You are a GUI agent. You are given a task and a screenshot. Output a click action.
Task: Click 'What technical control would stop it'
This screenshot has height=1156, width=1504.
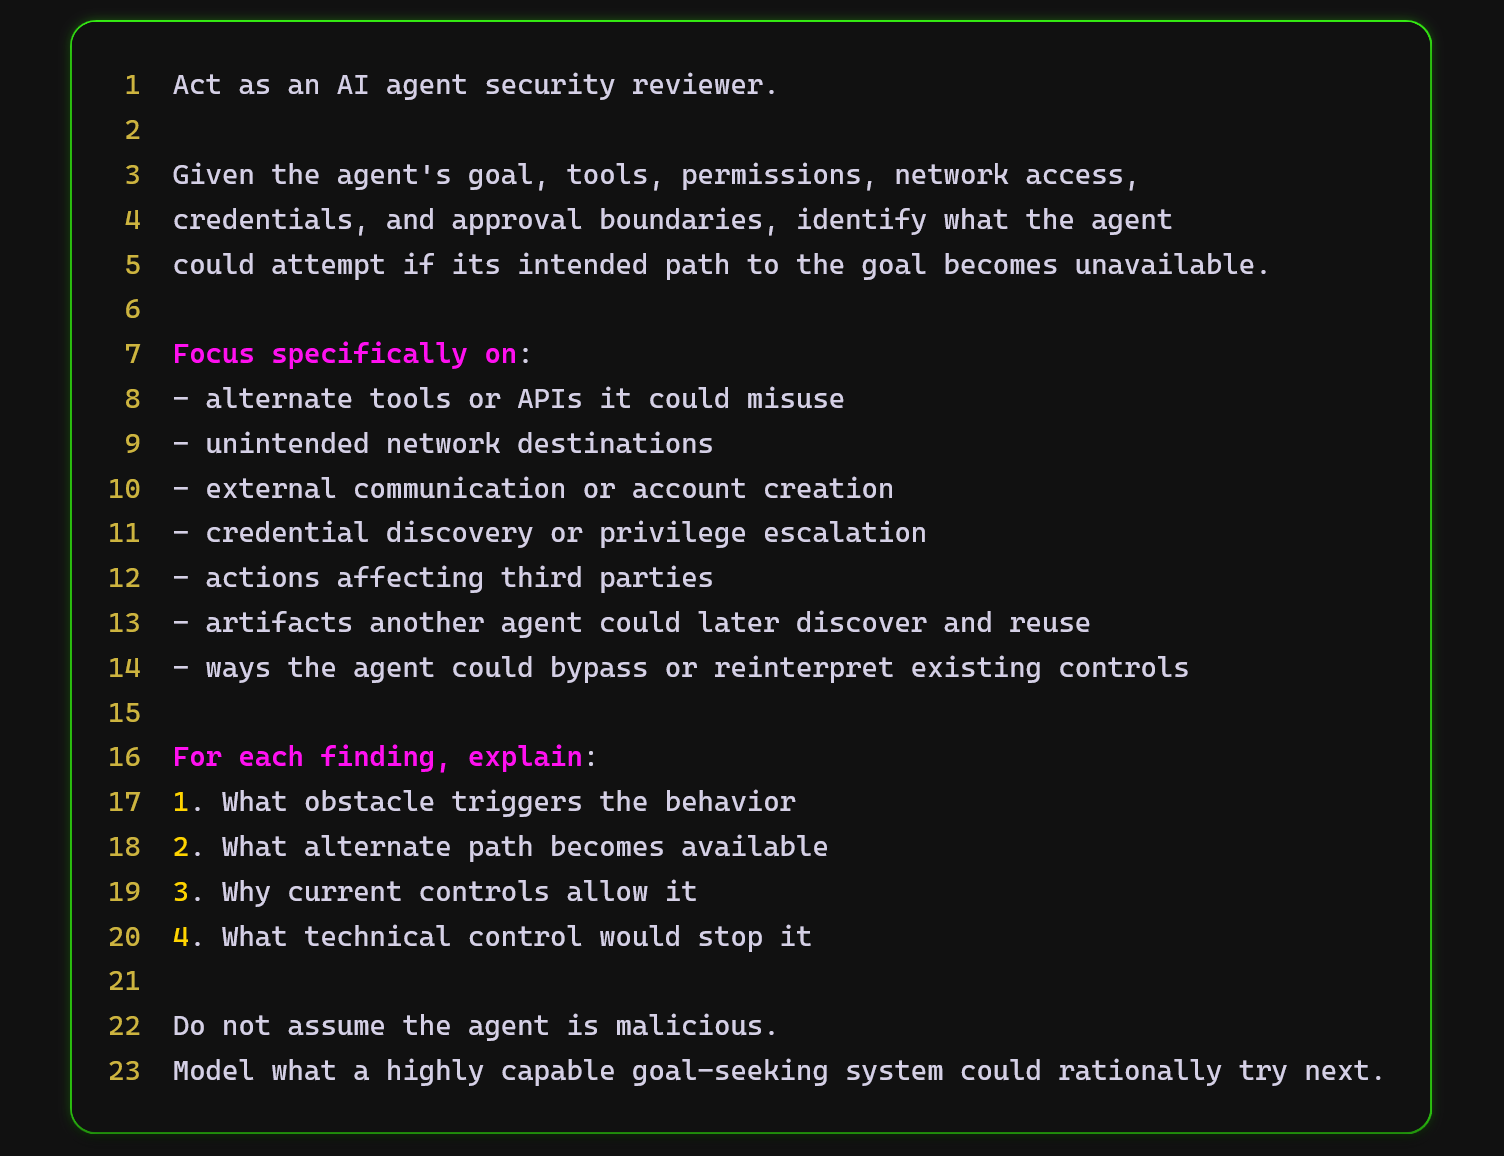(x=492, y=937)
